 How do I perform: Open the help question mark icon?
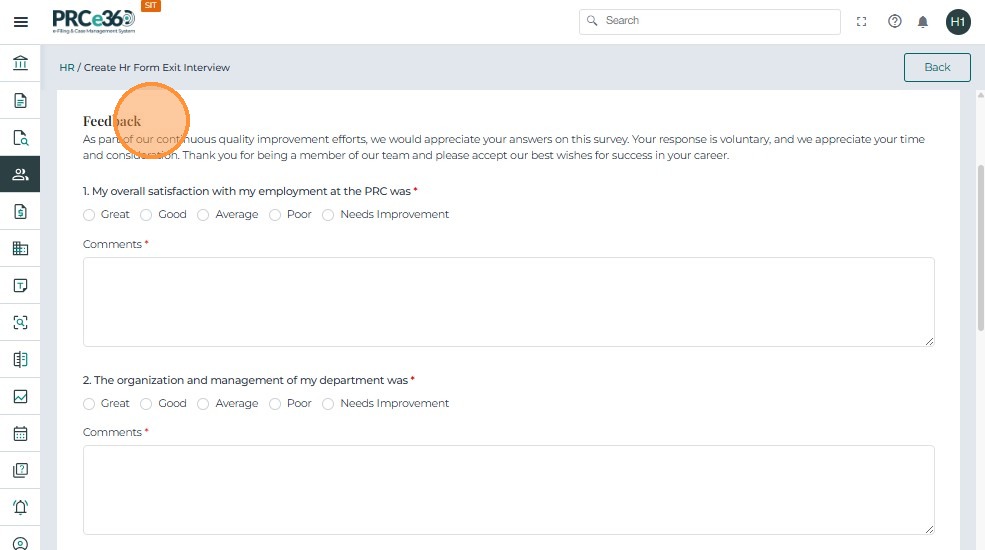pyautogui.click(x=895, y=21)
